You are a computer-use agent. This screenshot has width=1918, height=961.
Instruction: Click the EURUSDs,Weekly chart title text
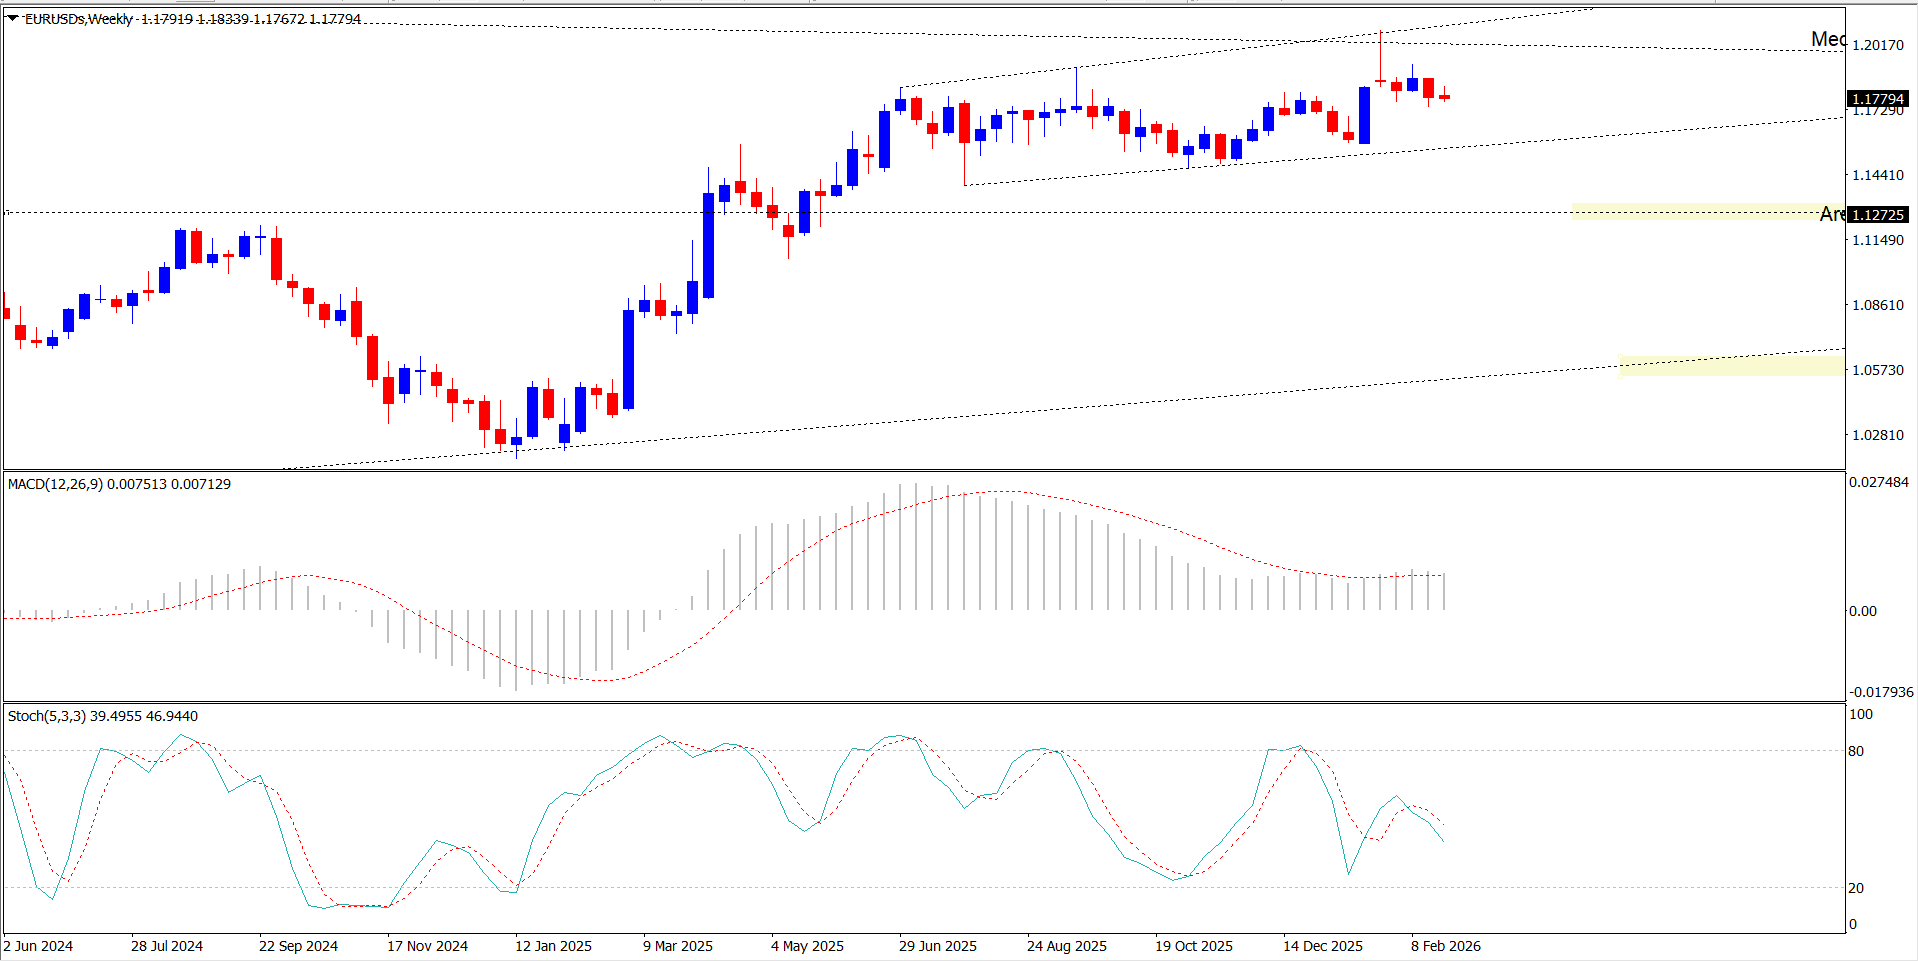click(x=78, y=19)
